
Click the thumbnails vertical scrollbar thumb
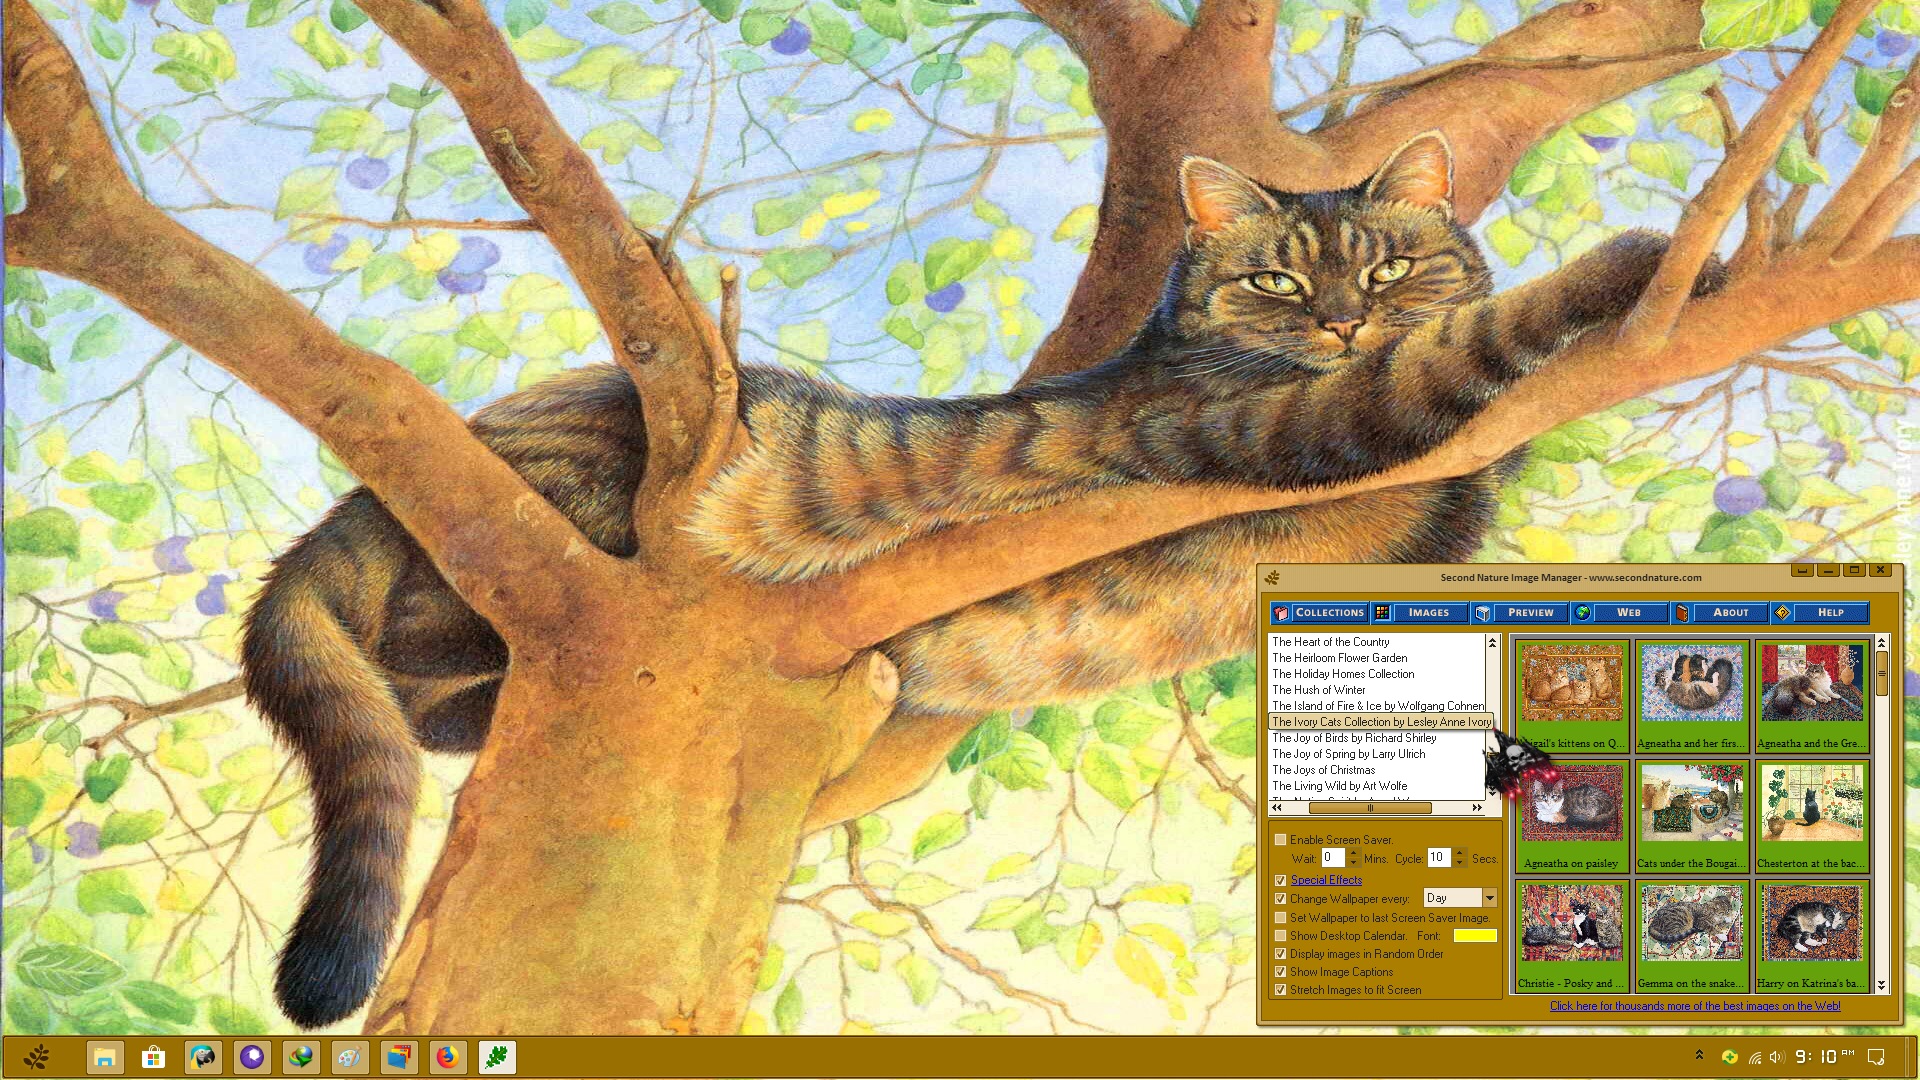tap(1881, 673)
